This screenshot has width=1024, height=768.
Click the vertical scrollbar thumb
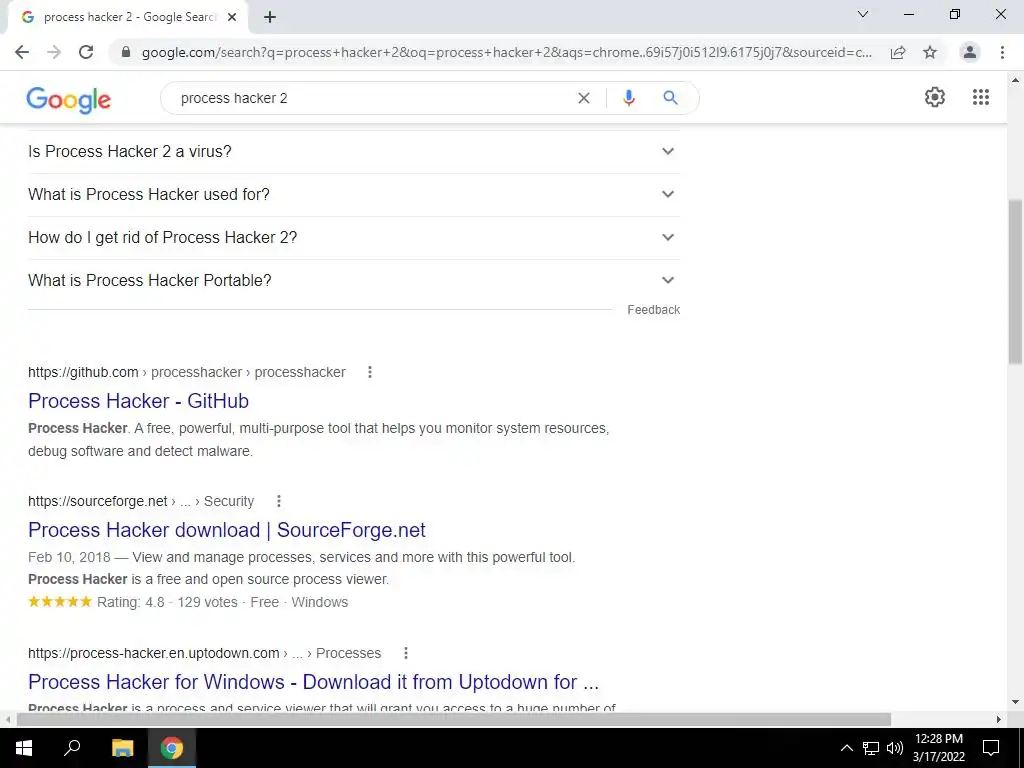(1015, 281)
